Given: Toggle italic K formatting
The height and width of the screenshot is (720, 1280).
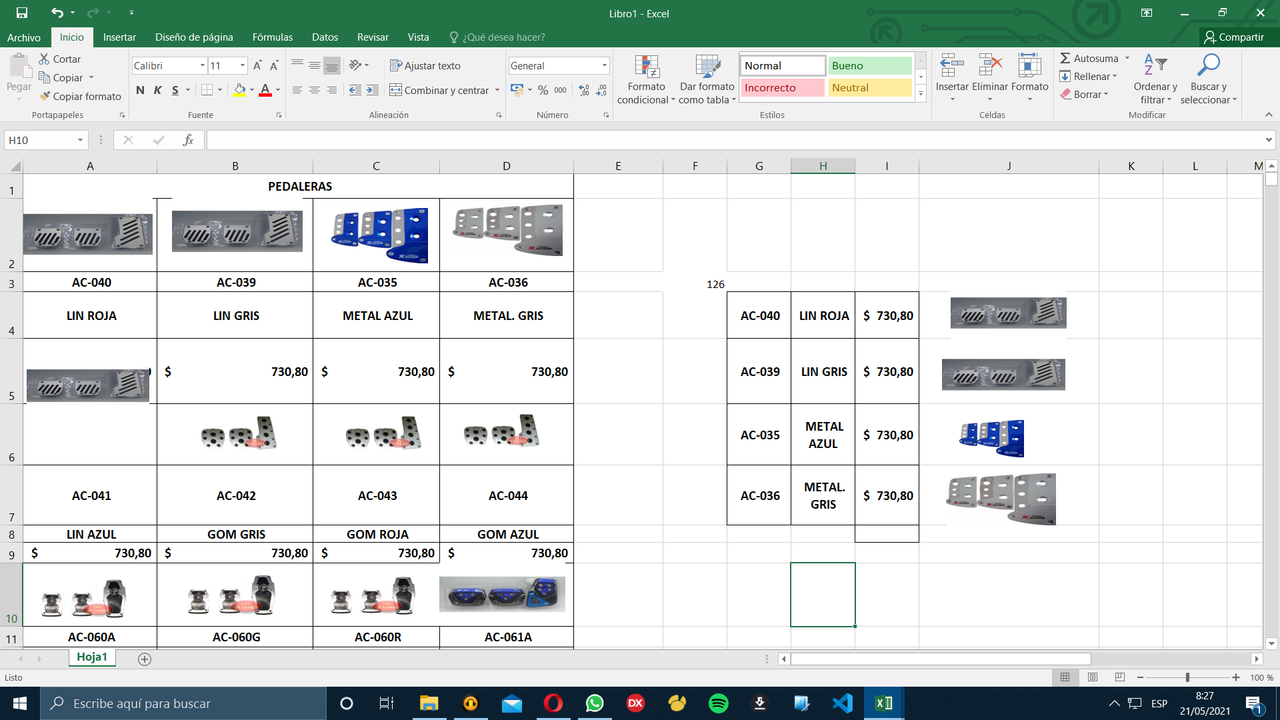Looking at the screenshot, I should click(158, 90).
